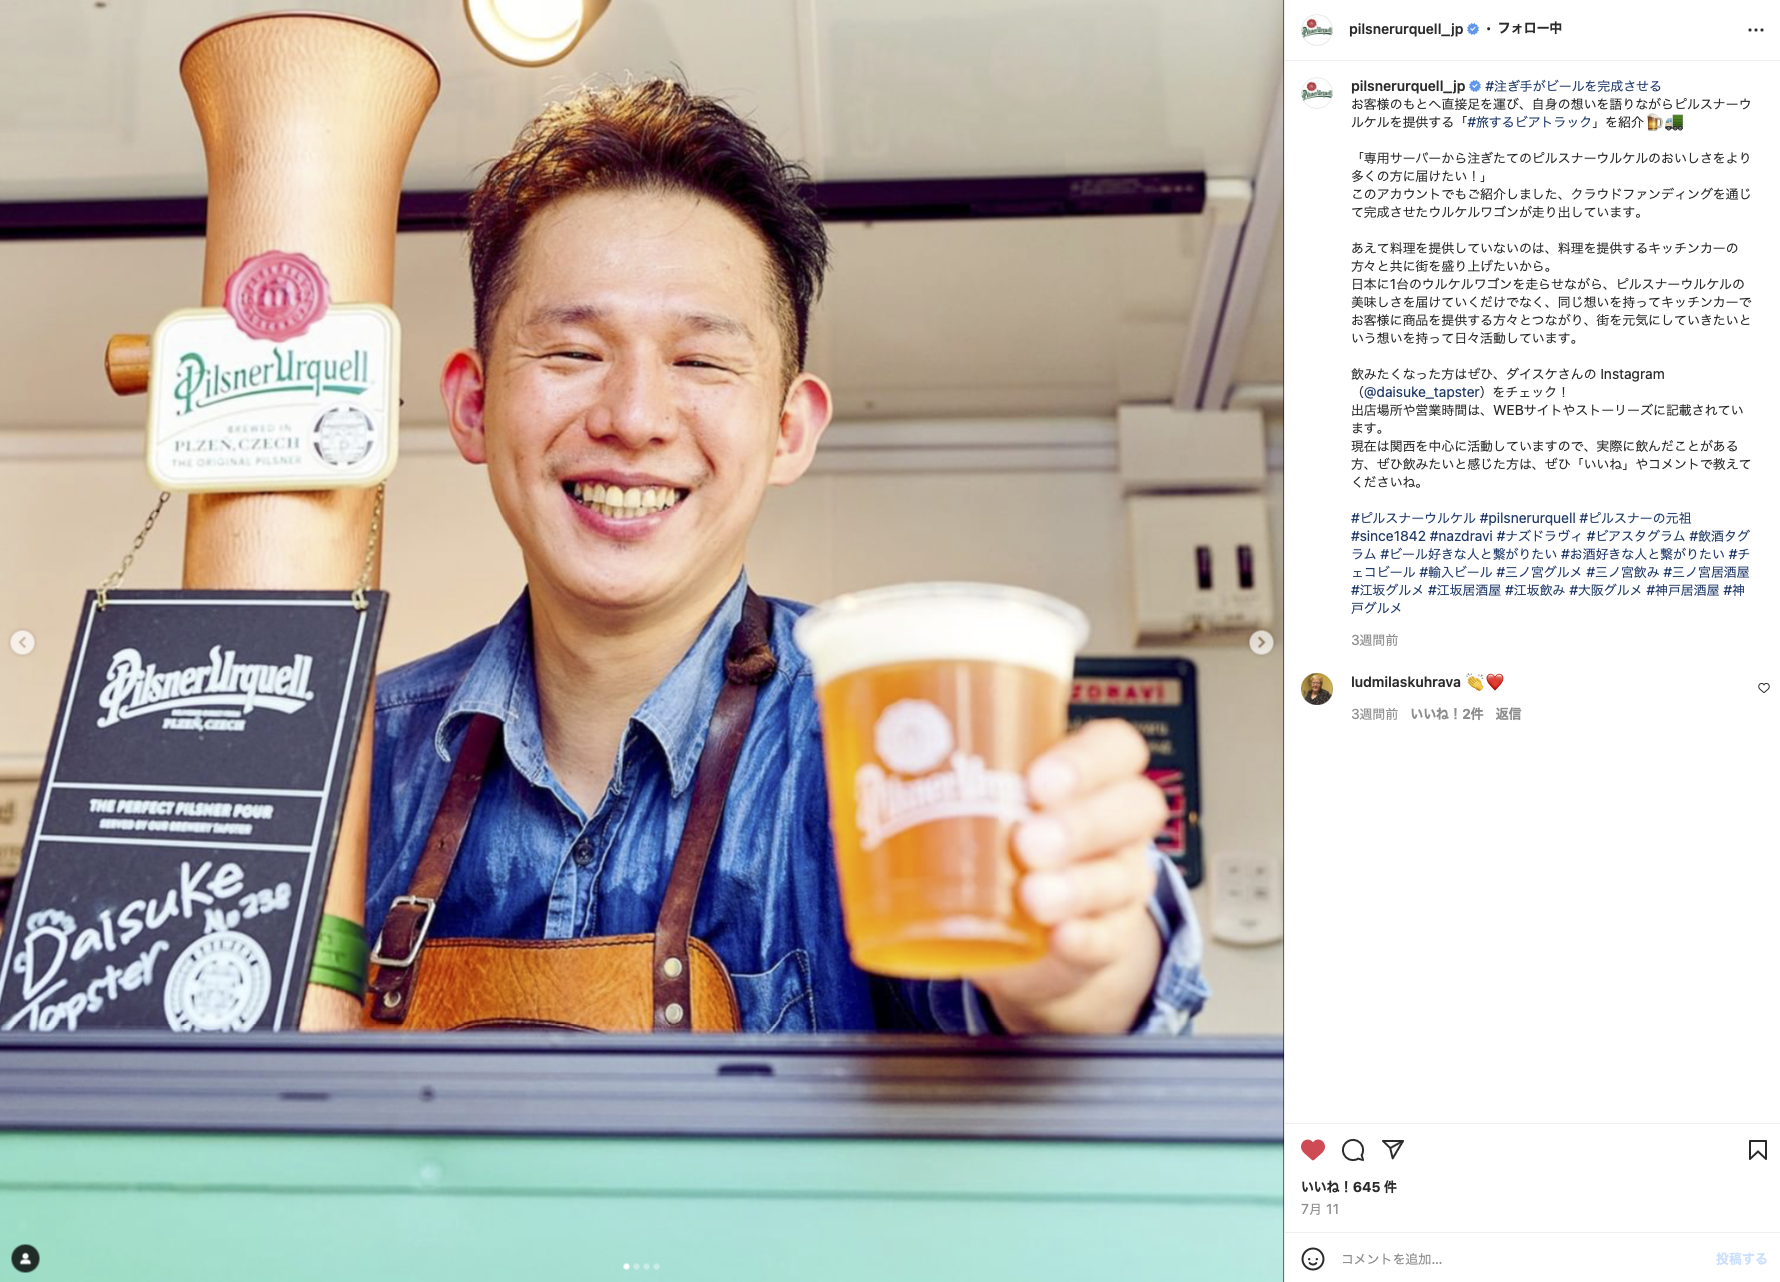Unlike the post with the red heart

(1313, 1150)
